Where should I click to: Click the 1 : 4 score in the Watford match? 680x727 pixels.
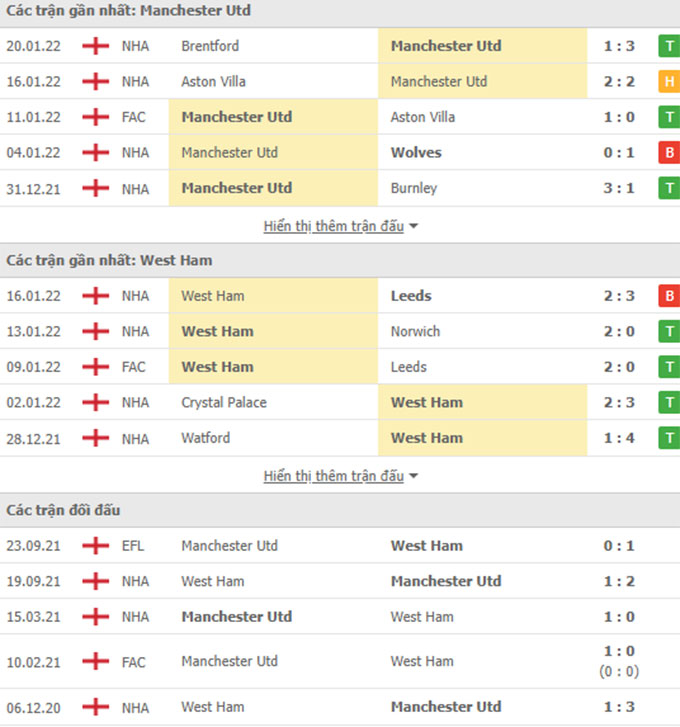[620, 438]
